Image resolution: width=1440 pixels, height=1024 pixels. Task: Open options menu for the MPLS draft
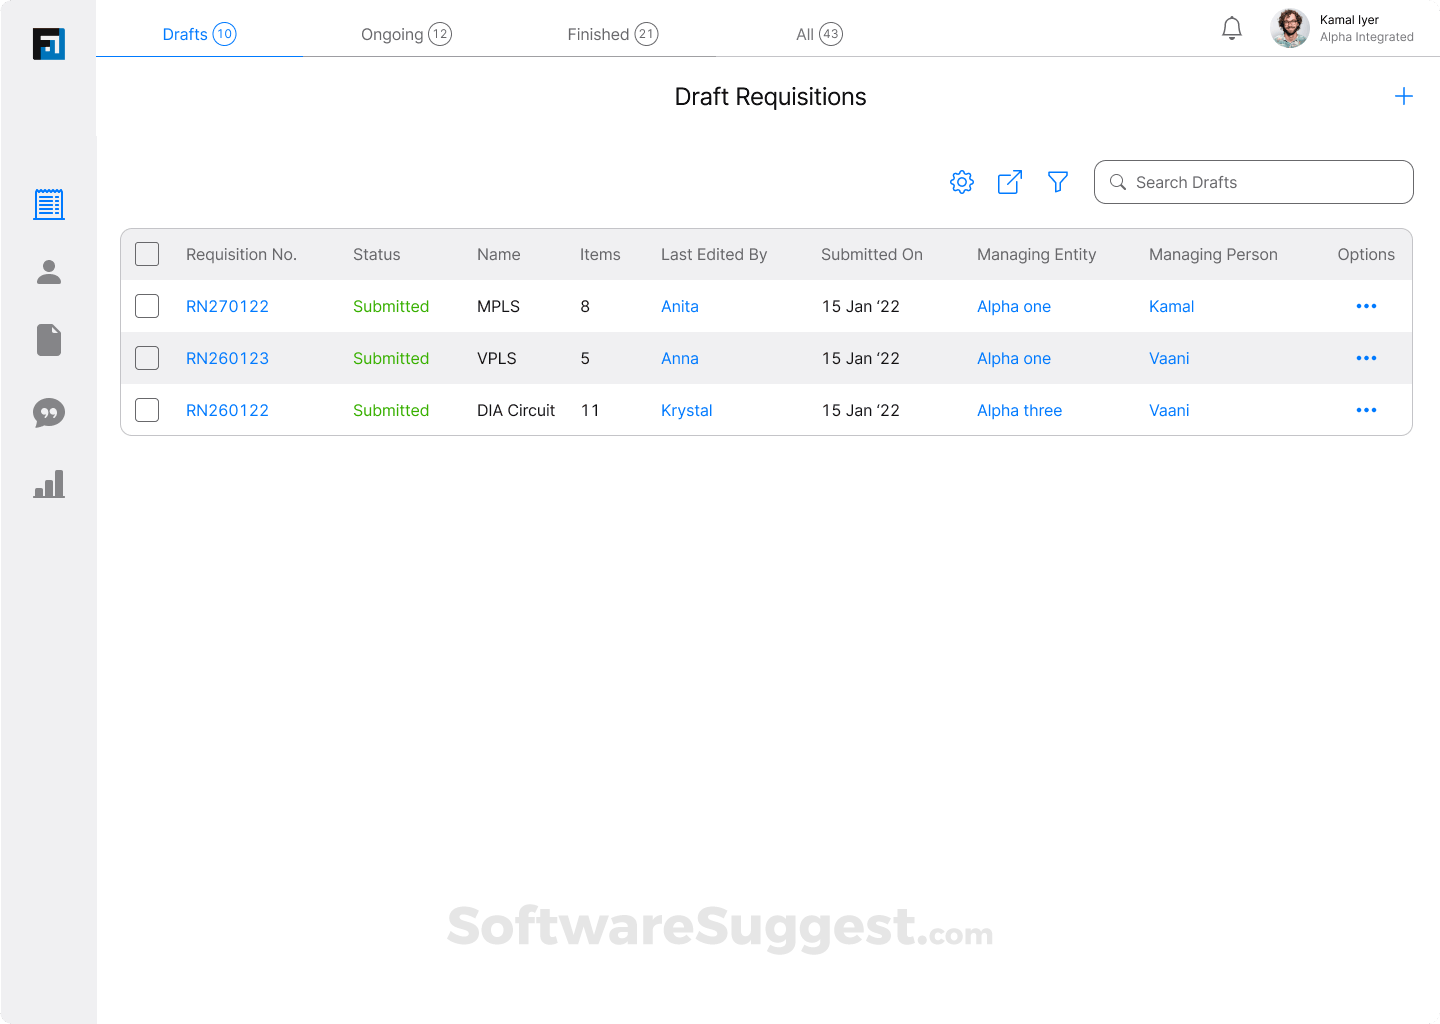click(1366, 306)
